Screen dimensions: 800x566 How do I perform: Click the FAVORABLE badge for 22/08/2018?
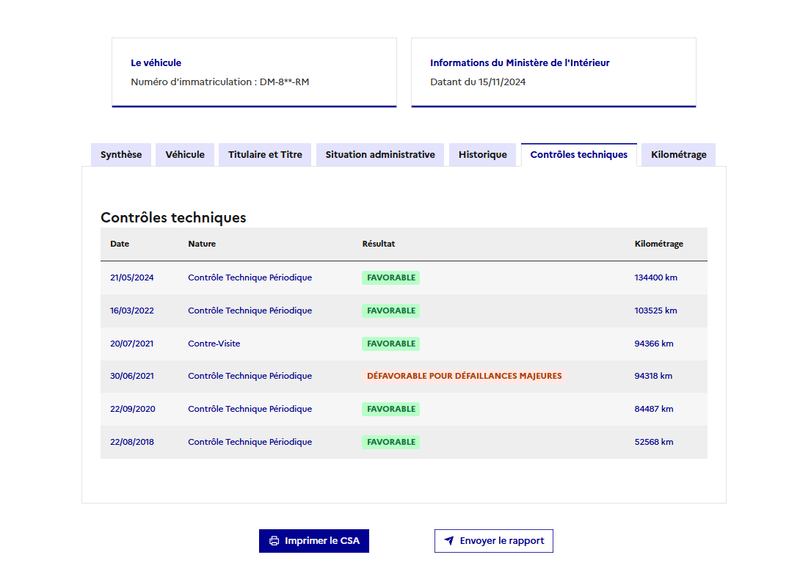[391, 442]
